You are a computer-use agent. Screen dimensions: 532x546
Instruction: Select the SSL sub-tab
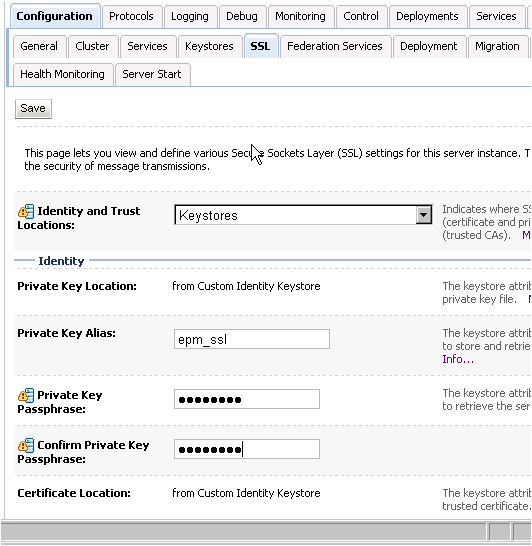(261, 46)
